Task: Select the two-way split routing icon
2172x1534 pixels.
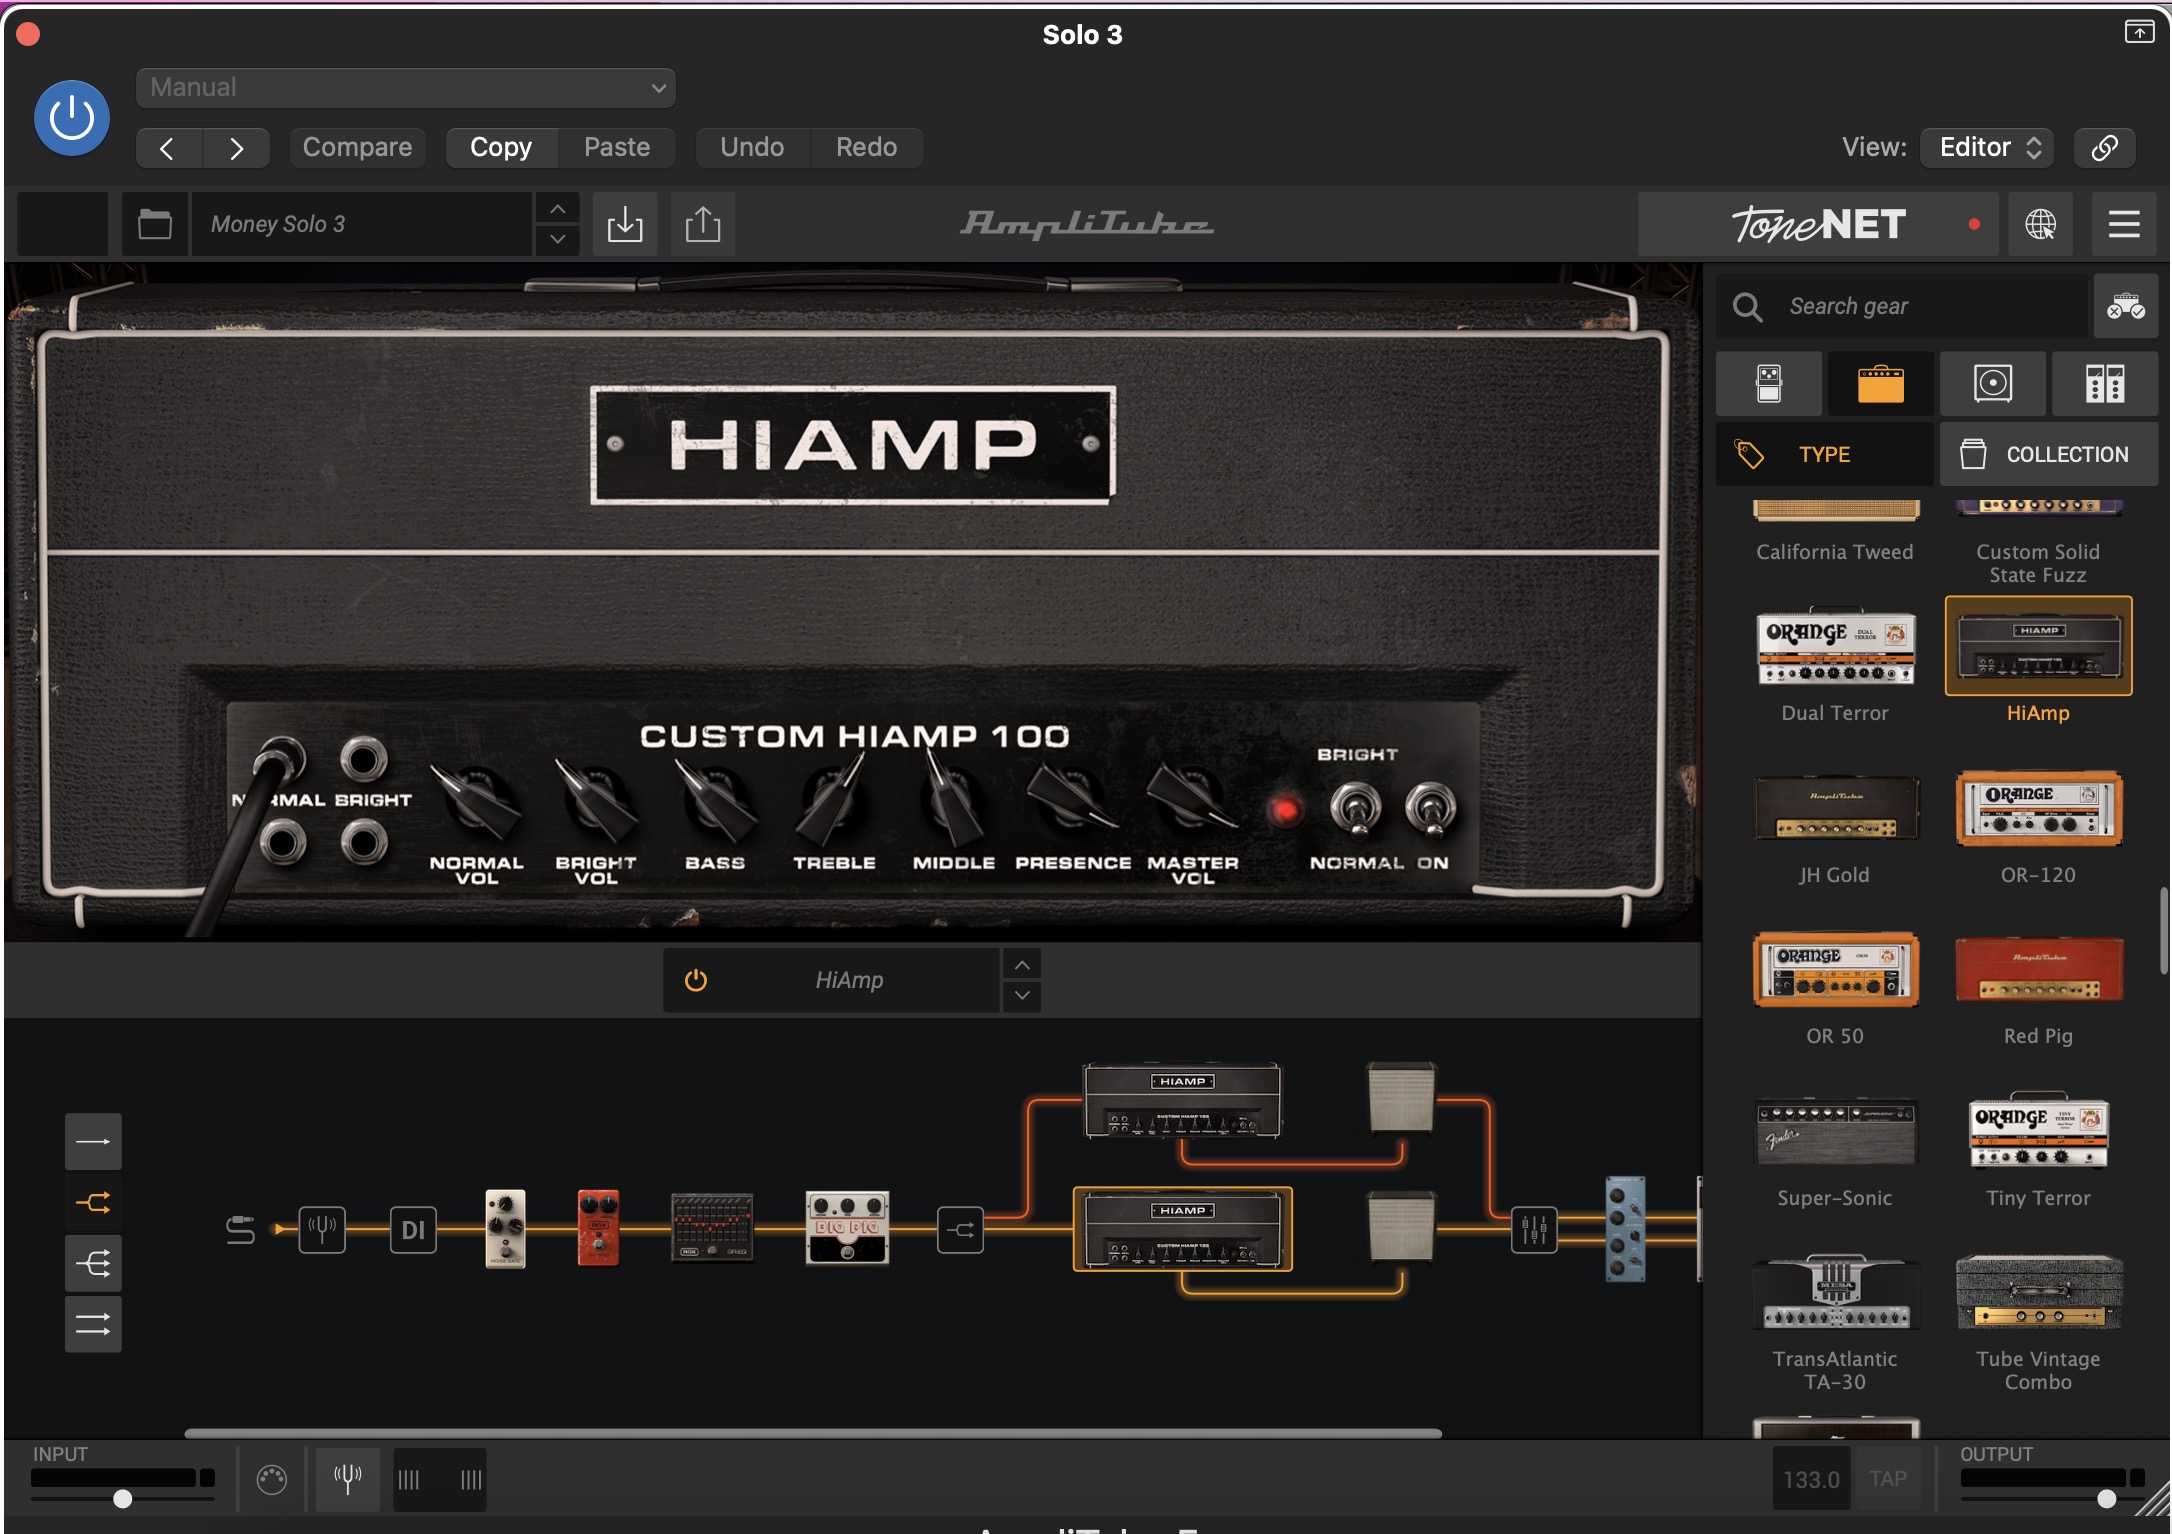Action: tap(93, 1202)
